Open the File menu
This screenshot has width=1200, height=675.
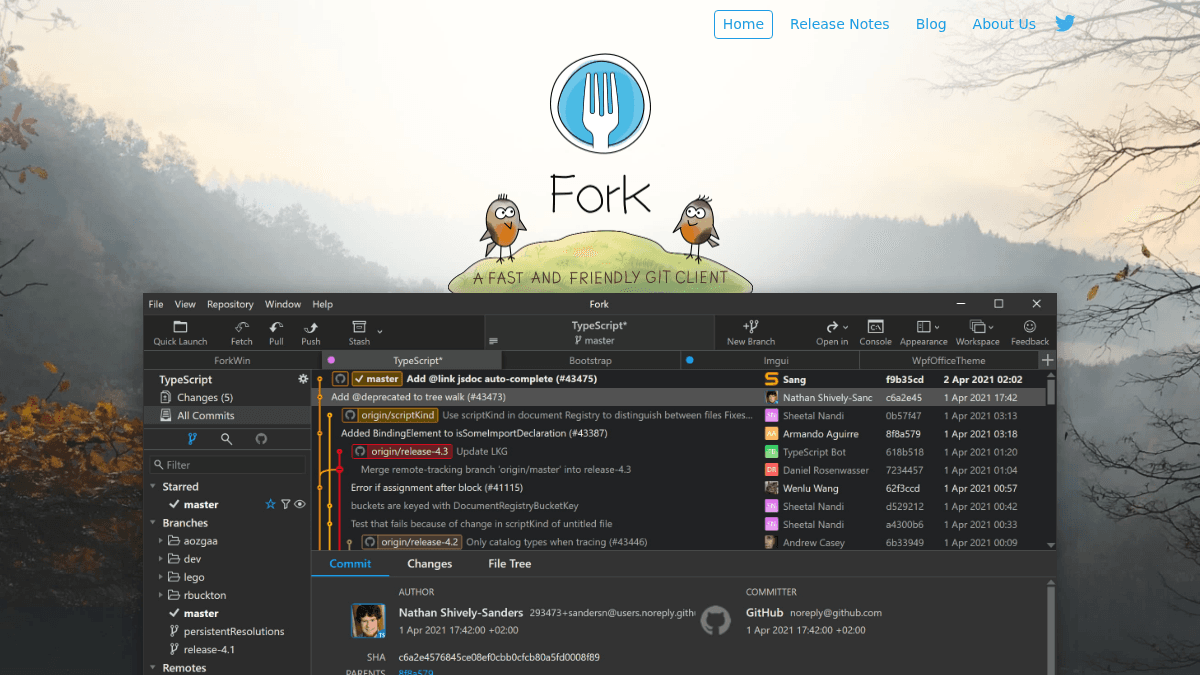pos(156,304)
